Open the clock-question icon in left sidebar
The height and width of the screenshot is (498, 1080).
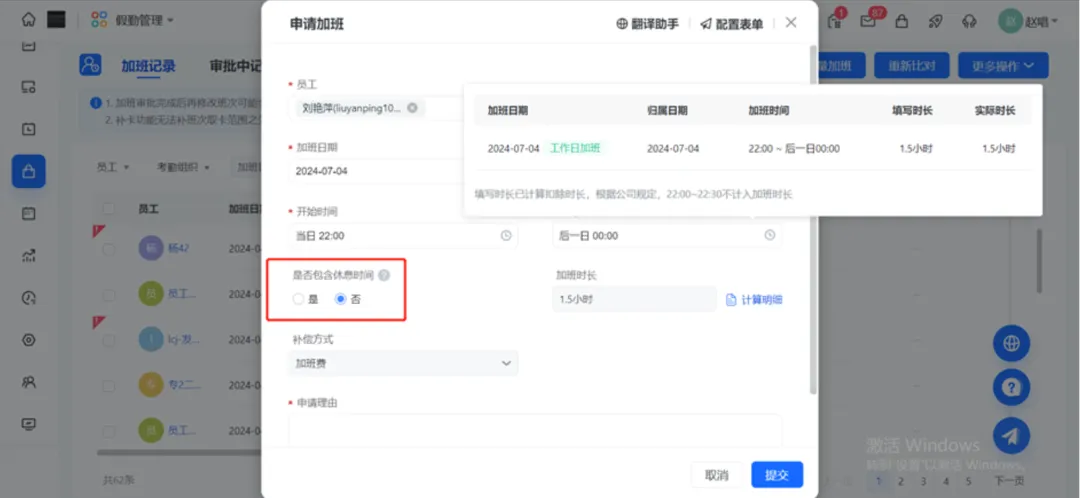pos(28,298)
